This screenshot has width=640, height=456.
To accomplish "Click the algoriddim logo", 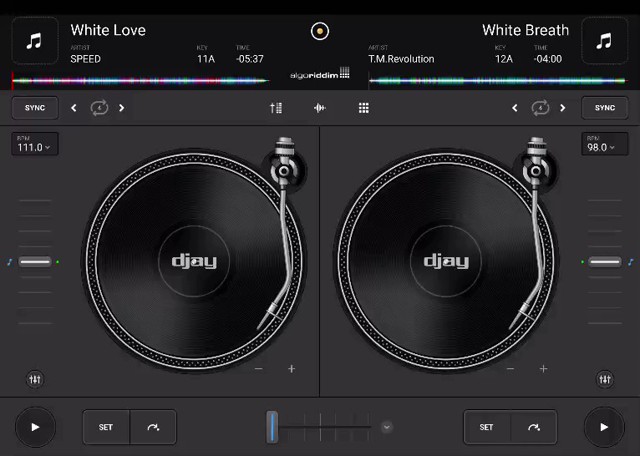I will (320, 73).
